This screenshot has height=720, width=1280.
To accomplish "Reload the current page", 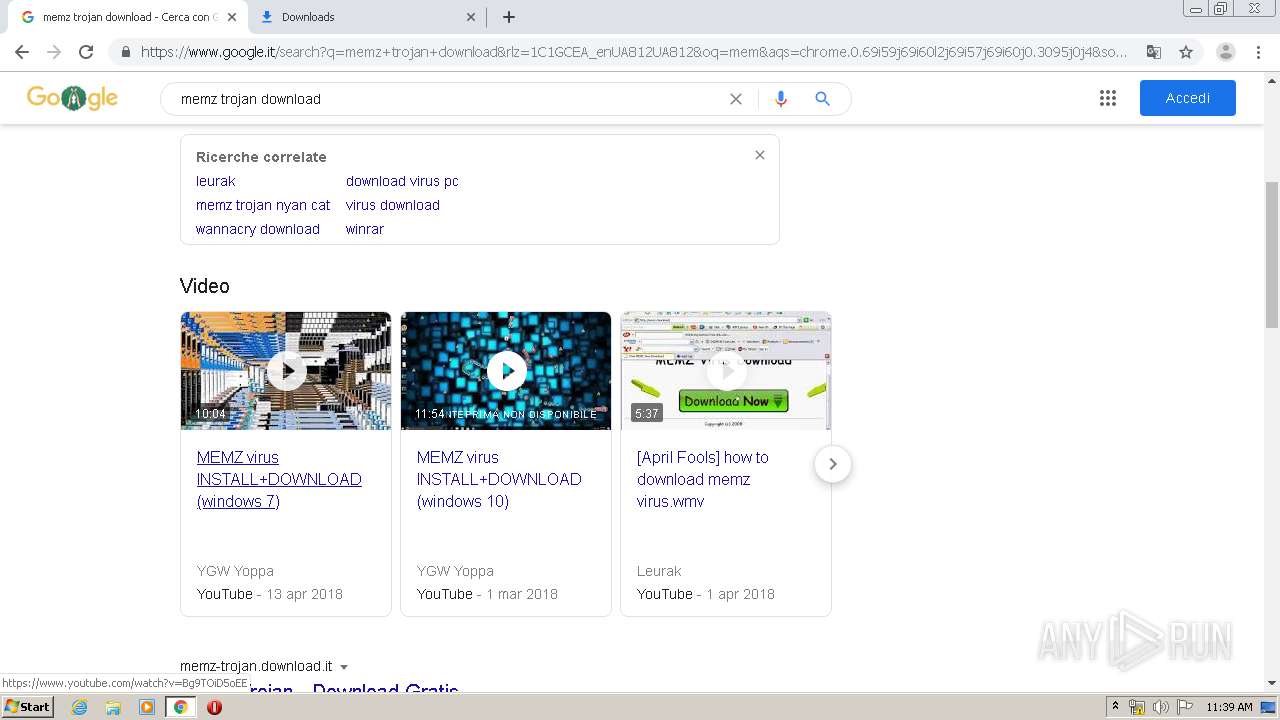I will [86, 52].
